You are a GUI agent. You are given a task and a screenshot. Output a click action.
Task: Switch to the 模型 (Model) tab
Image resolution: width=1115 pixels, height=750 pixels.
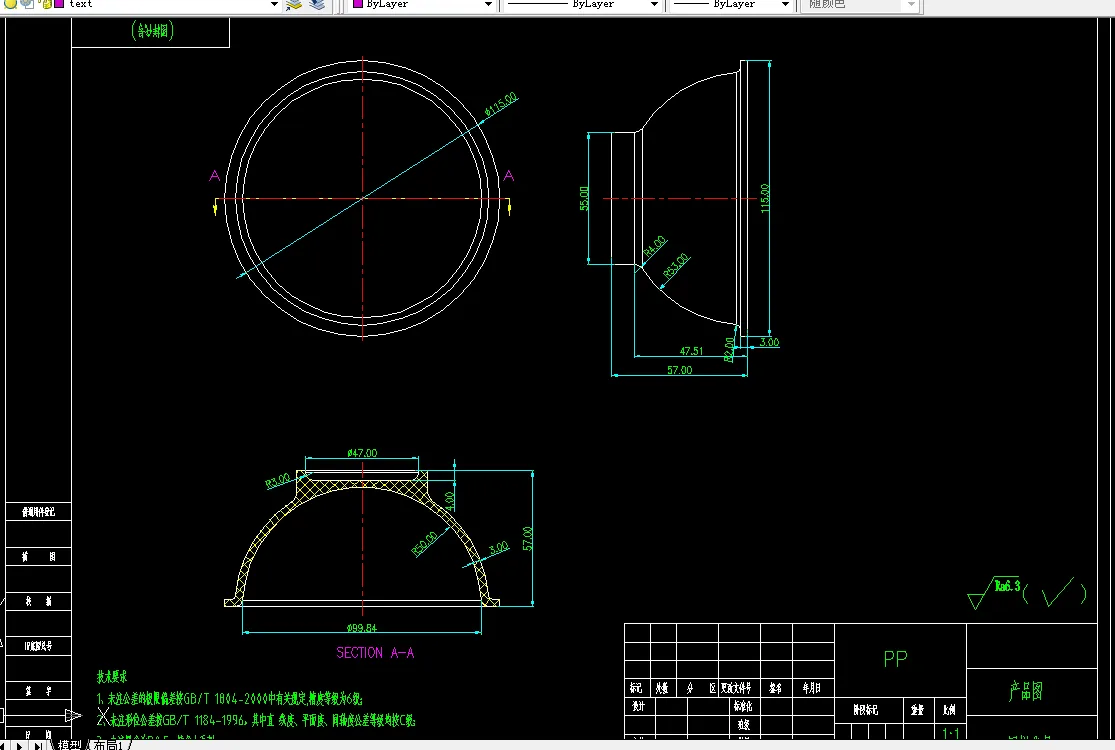(69, 744)
